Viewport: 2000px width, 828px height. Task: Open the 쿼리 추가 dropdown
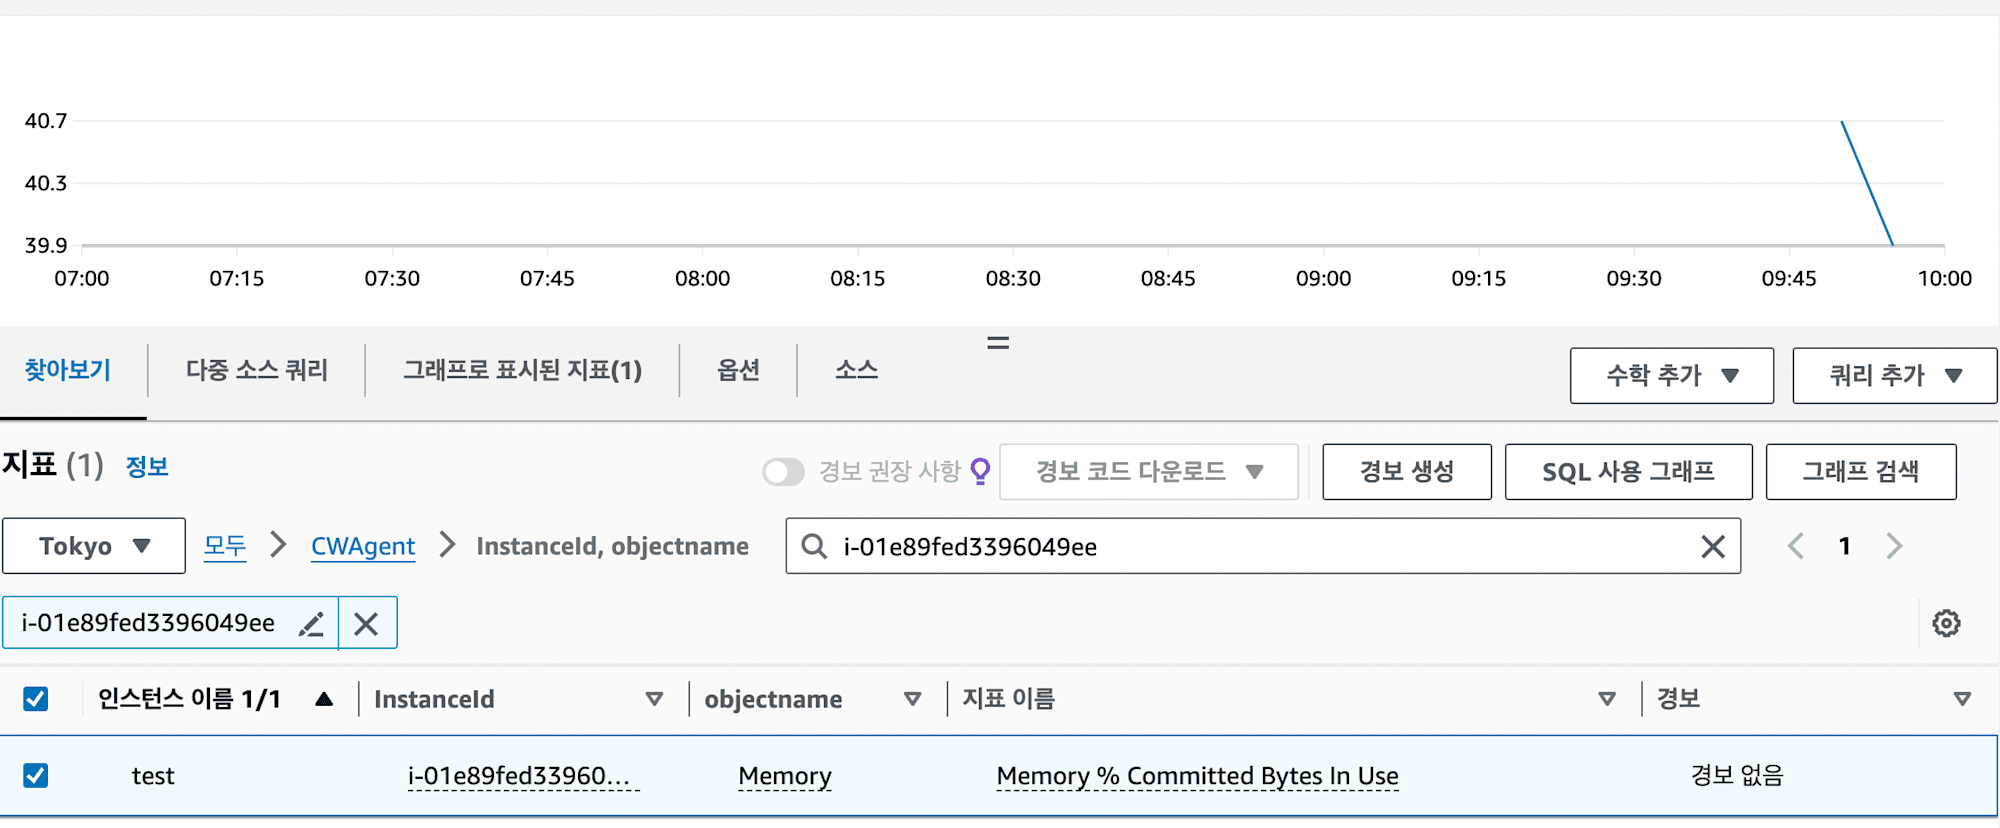pos(1895,376)
